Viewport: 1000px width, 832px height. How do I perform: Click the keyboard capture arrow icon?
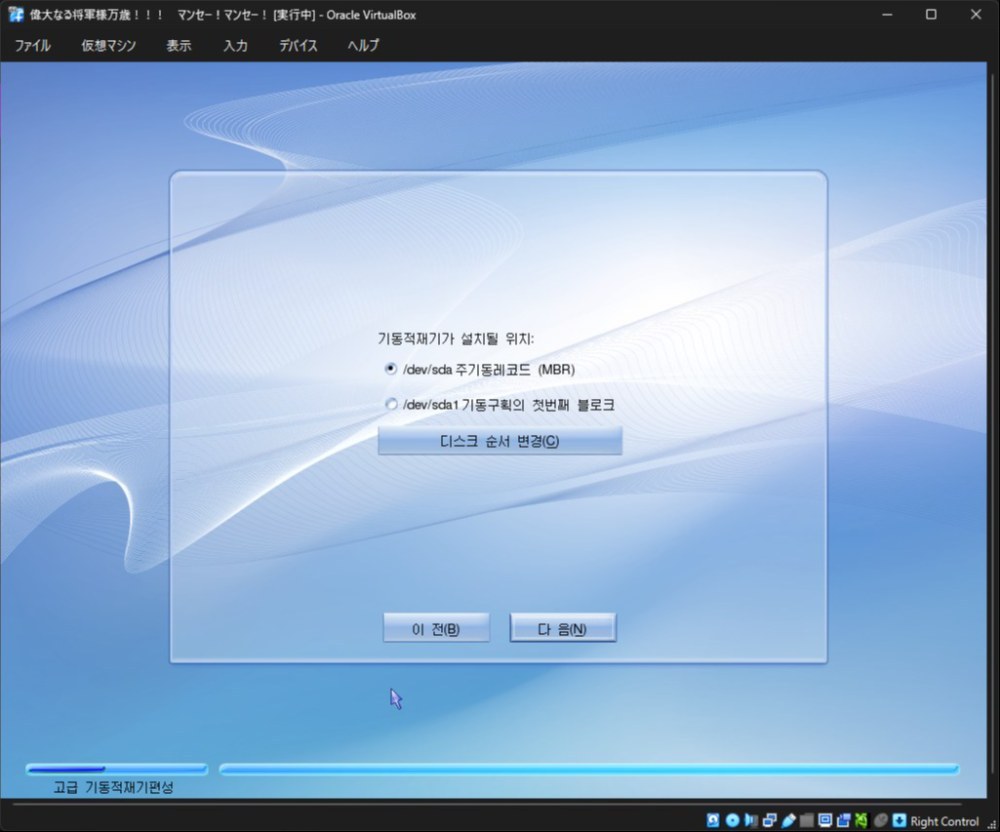(x=899, y=820)
